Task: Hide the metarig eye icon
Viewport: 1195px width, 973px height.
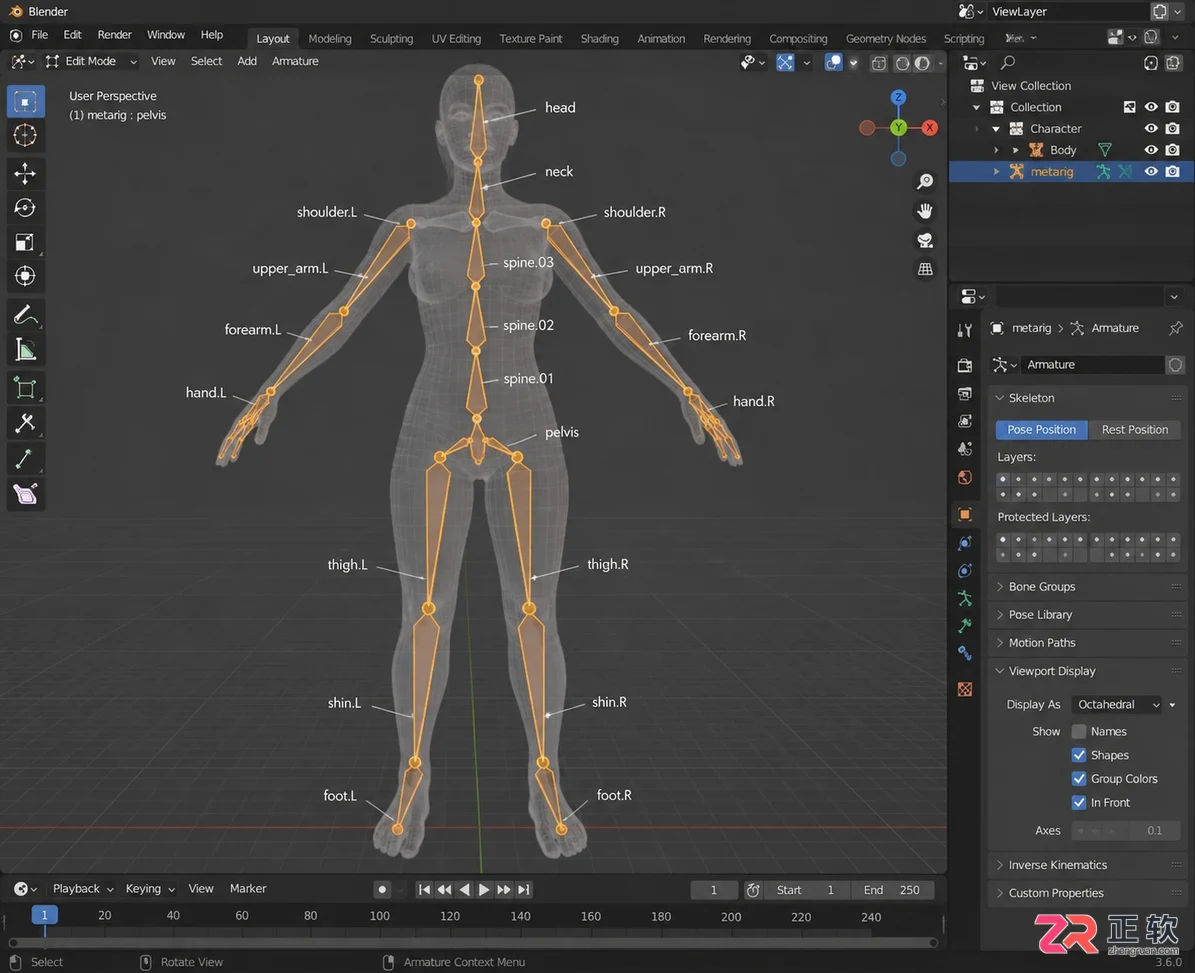Action: pyautogui.click(x=1151, y=171)
